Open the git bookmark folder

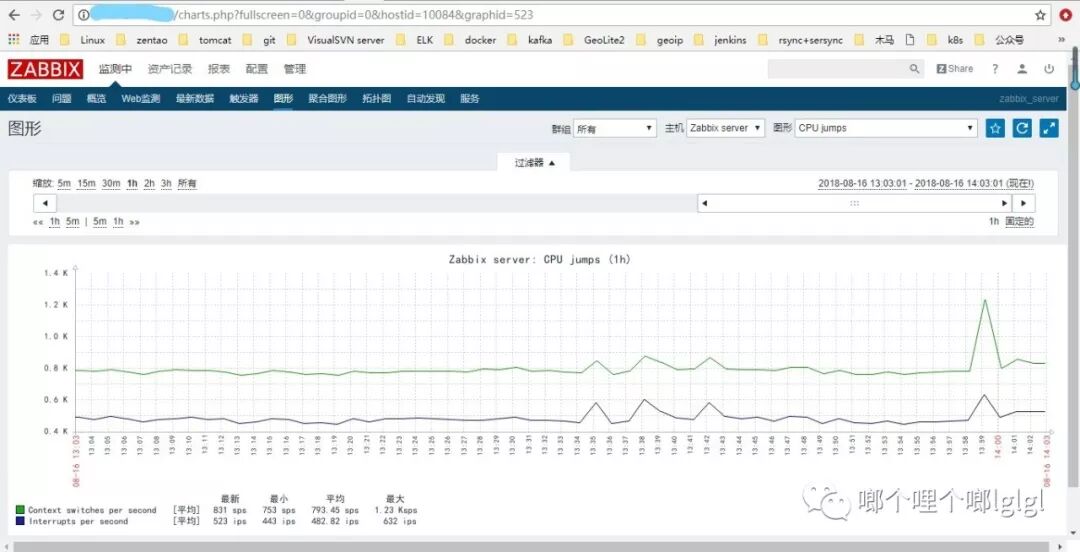259,40
